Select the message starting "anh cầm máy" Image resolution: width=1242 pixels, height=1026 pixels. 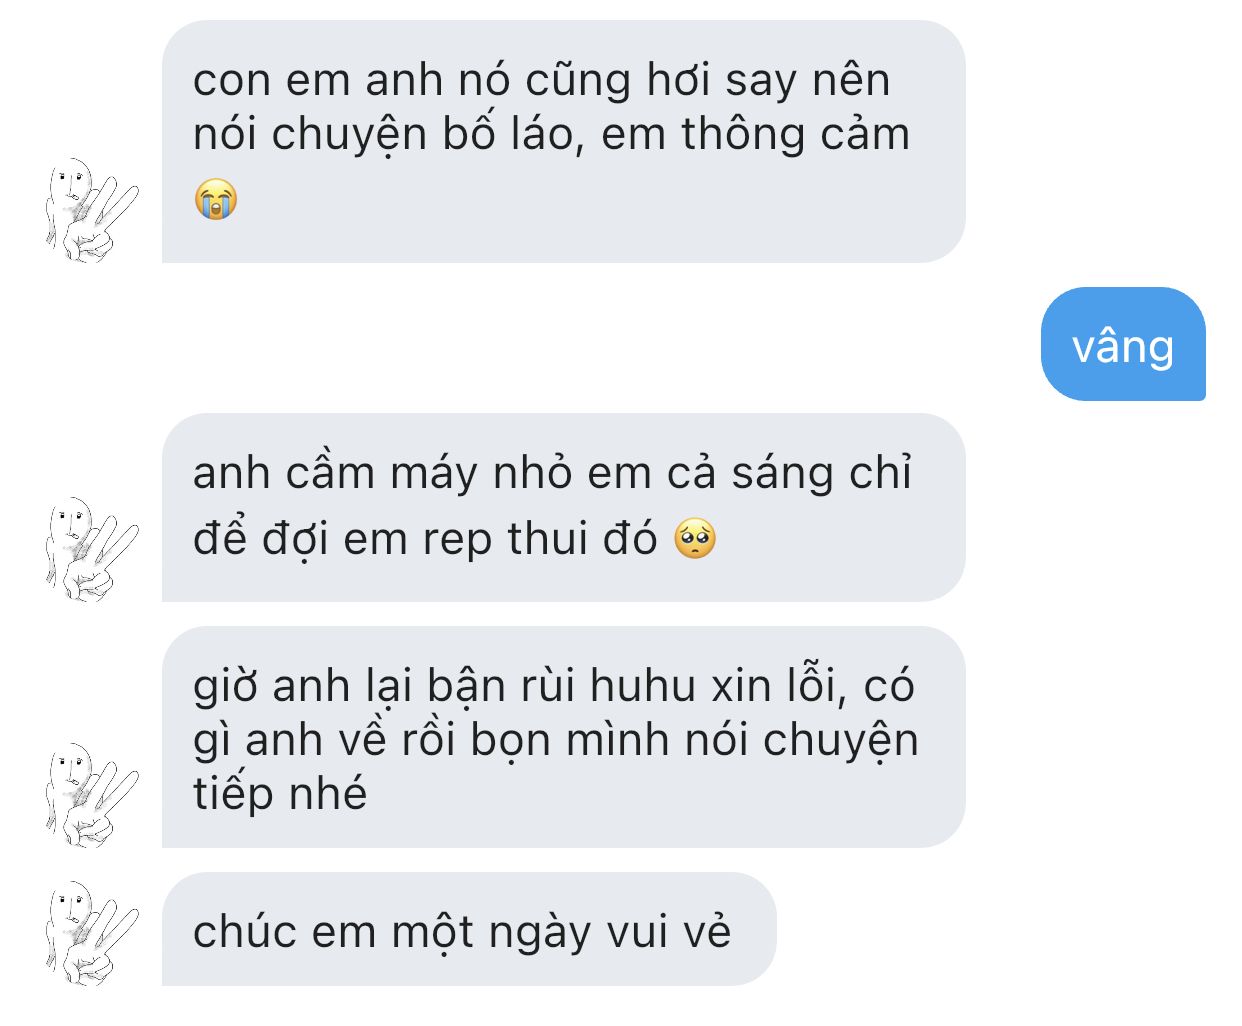pos(563,507)
